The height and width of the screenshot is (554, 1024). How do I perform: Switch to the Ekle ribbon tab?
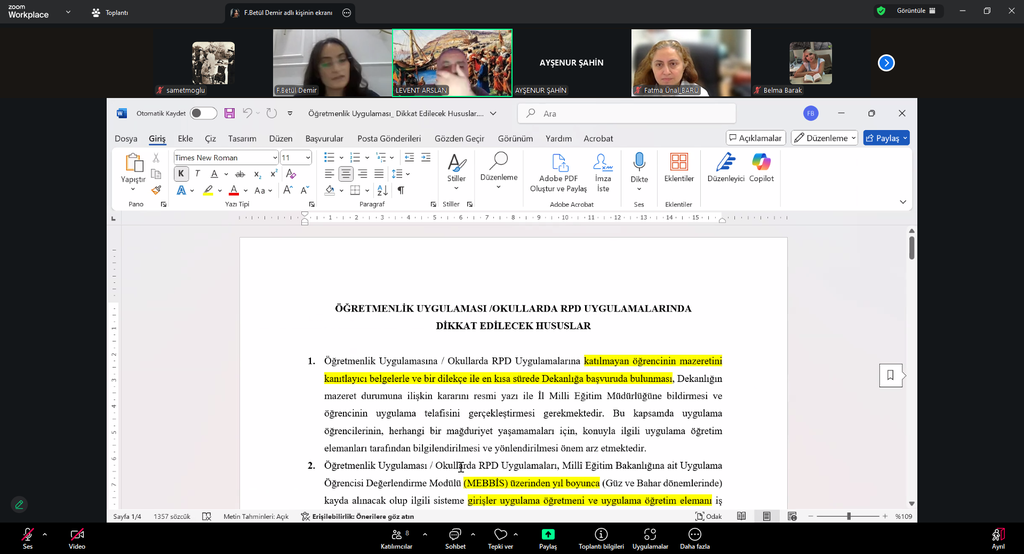coord(185,138)
